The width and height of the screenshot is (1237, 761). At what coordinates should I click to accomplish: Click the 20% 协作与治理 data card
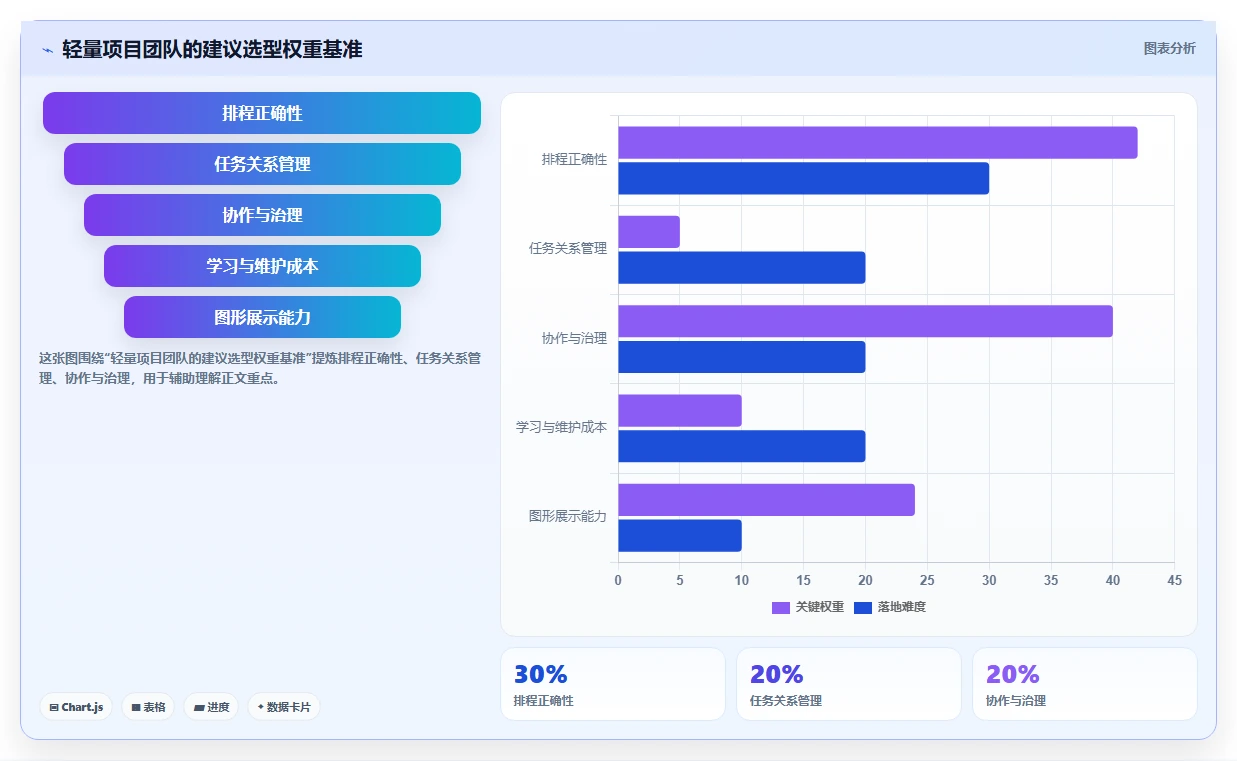point(1085,684)
